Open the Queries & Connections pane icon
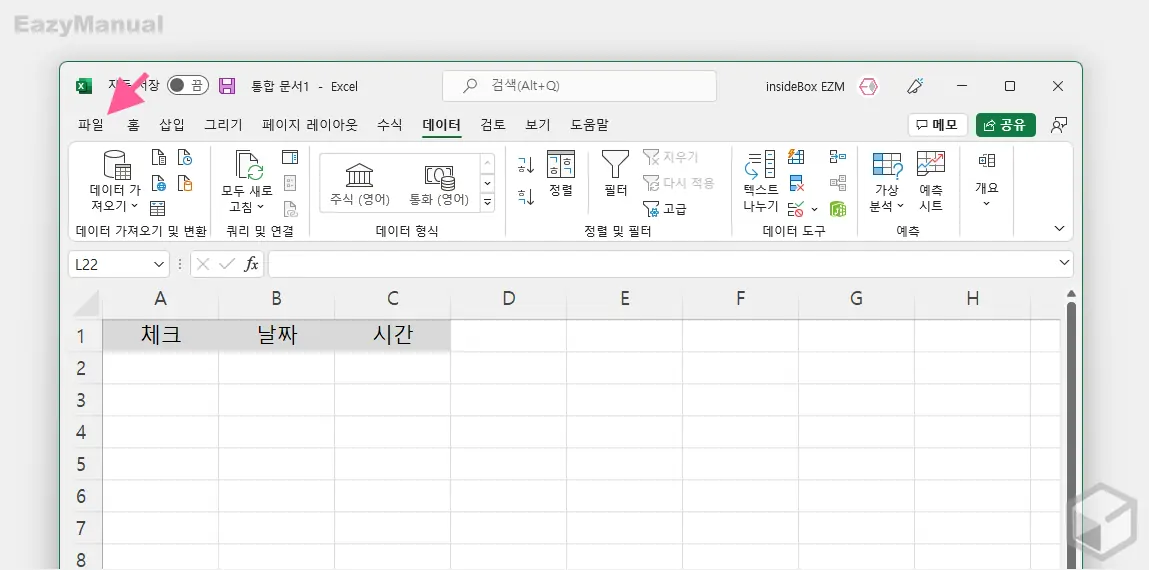Viewport: 1149px width, 570px height. point(290,158)
